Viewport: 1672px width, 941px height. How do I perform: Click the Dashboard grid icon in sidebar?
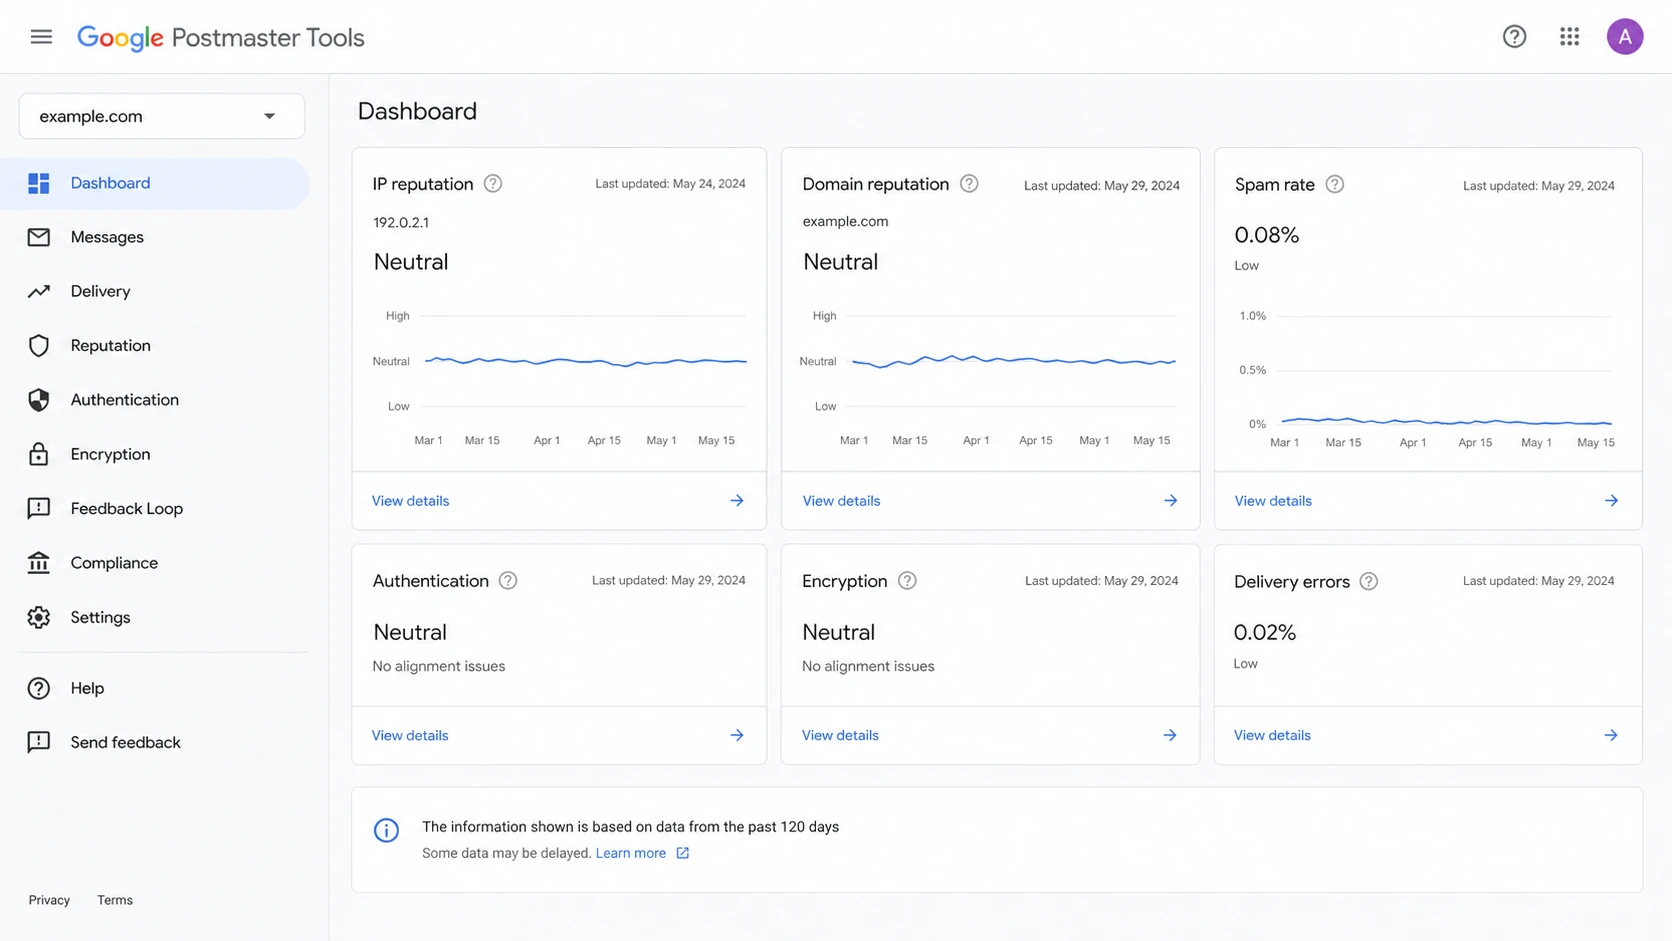point(39,183)
